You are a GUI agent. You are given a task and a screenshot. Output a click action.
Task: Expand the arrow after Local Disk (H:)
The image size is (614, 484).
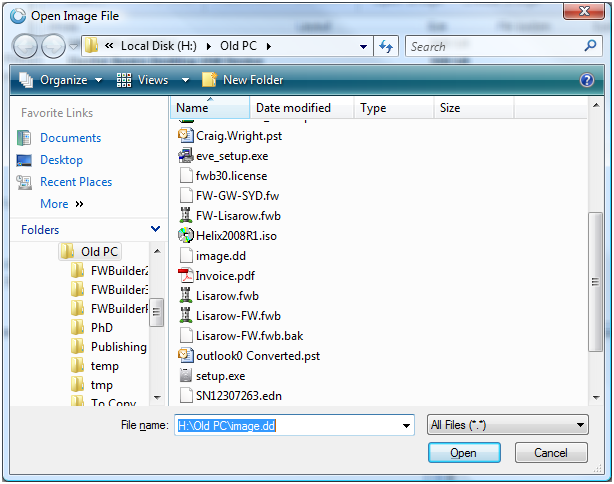[x=209, y=46]
